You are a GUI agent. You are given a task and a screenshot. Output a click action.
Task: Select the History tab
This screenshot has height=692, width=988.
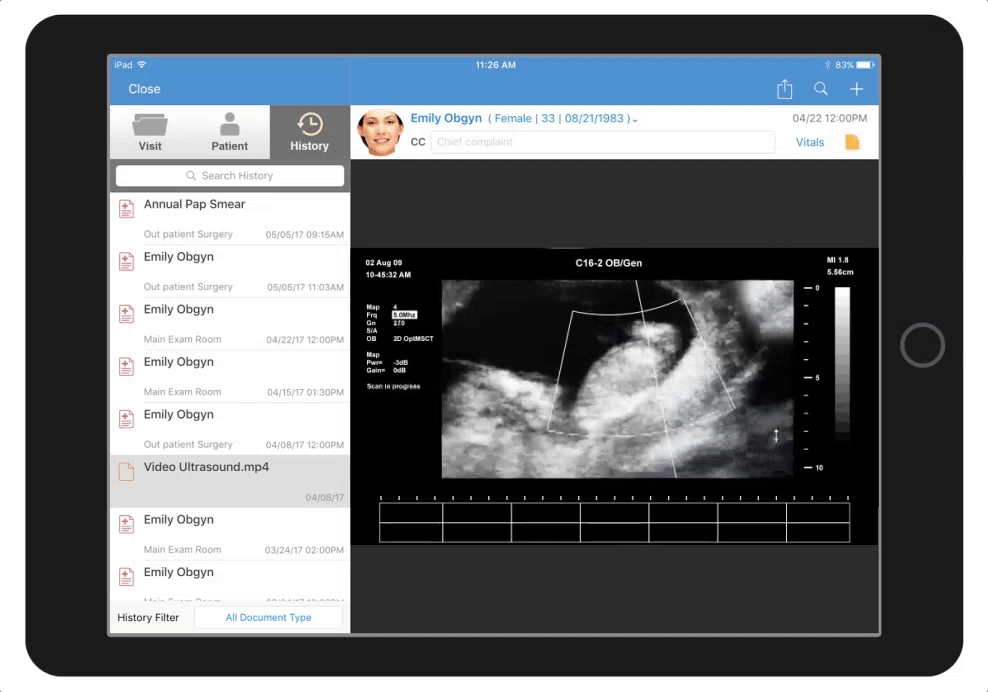tap(309, 132)
